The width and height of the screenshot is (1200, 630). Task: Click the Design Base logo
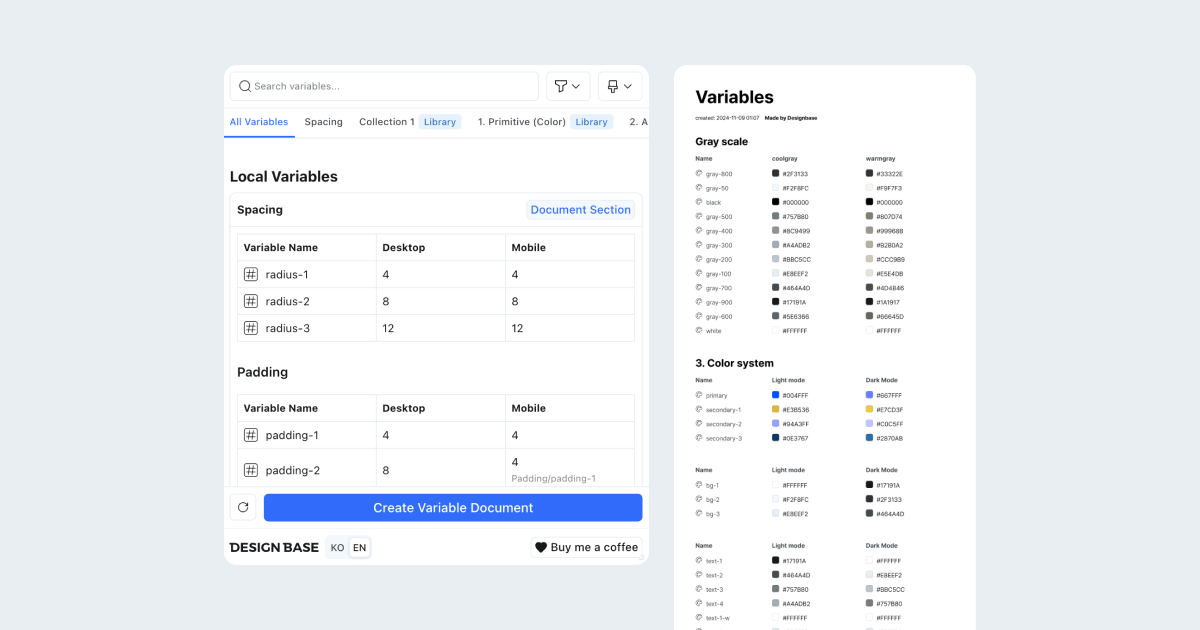pyautogui.click(x=274, y=547)
